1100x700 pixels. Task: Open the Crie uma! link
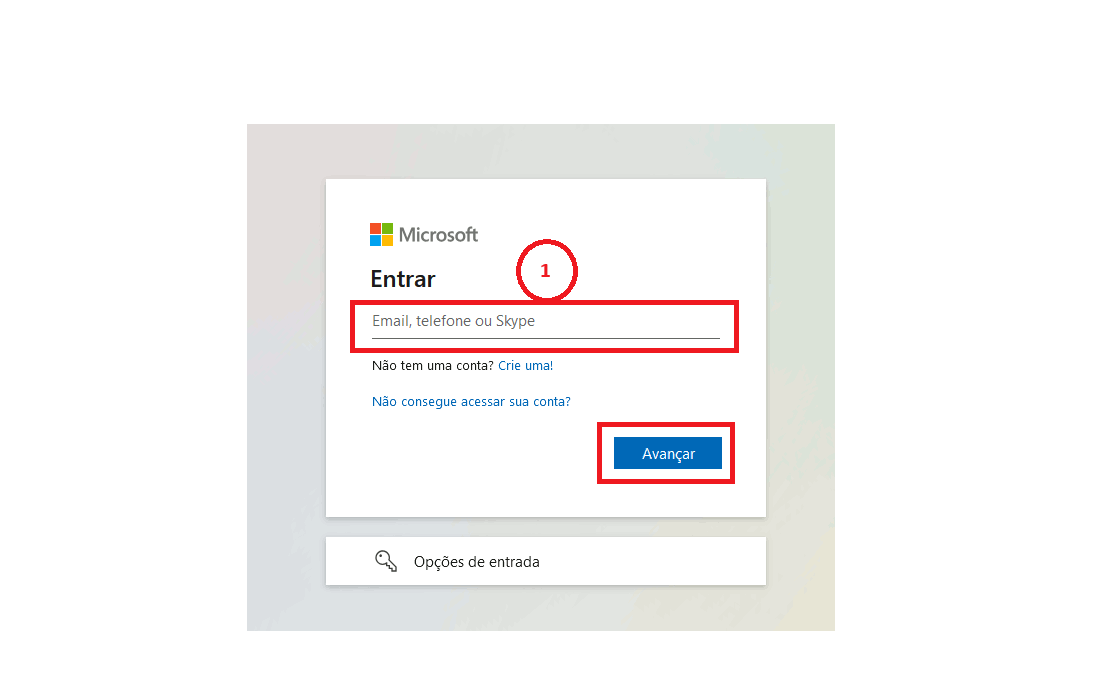click(525, 365)
